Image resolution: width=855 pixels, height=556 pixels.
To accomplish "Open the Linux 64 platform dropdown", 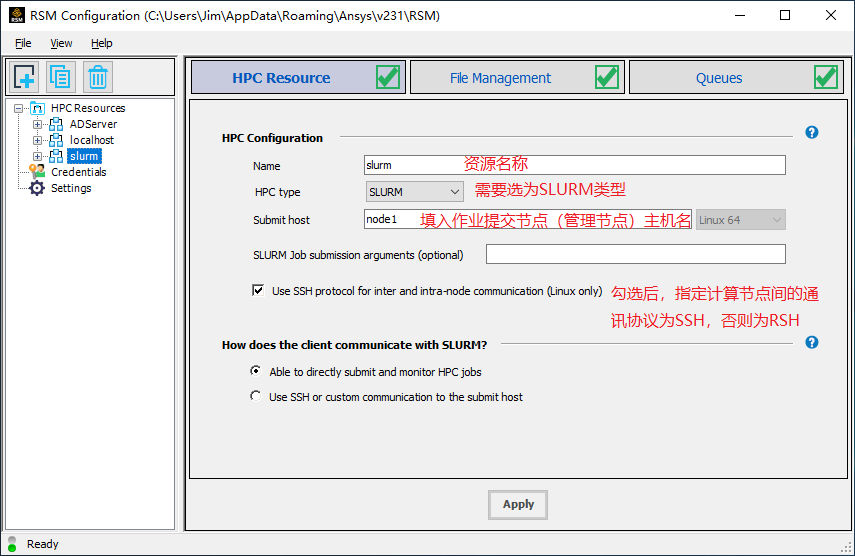I will tap(740, 220).
